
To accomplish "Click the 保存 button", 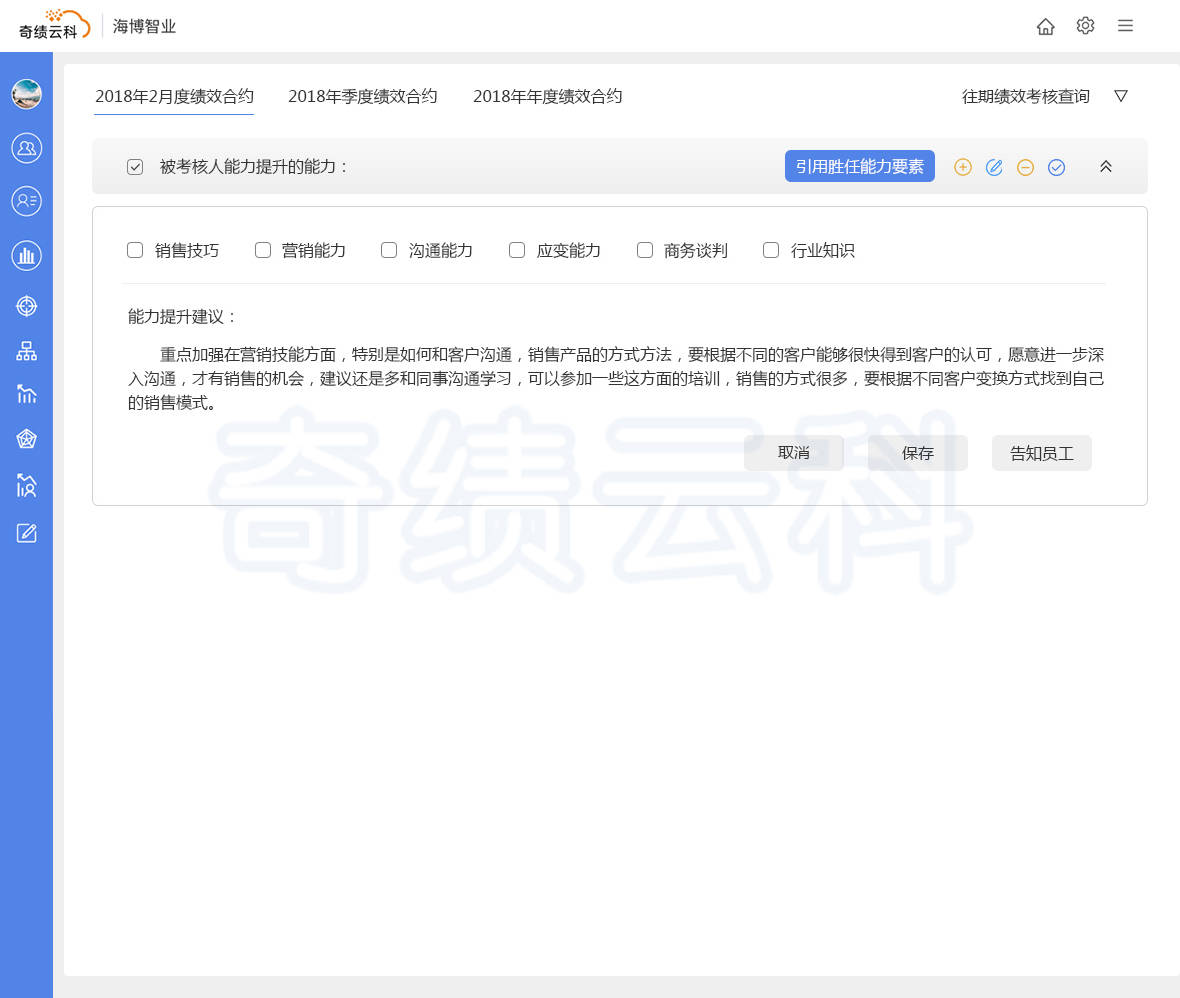I will (x=917, y=453).
